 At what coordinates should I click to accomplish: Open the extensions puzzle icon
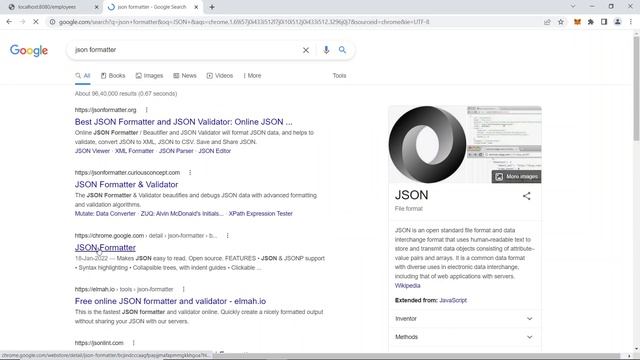coord(591,22)
